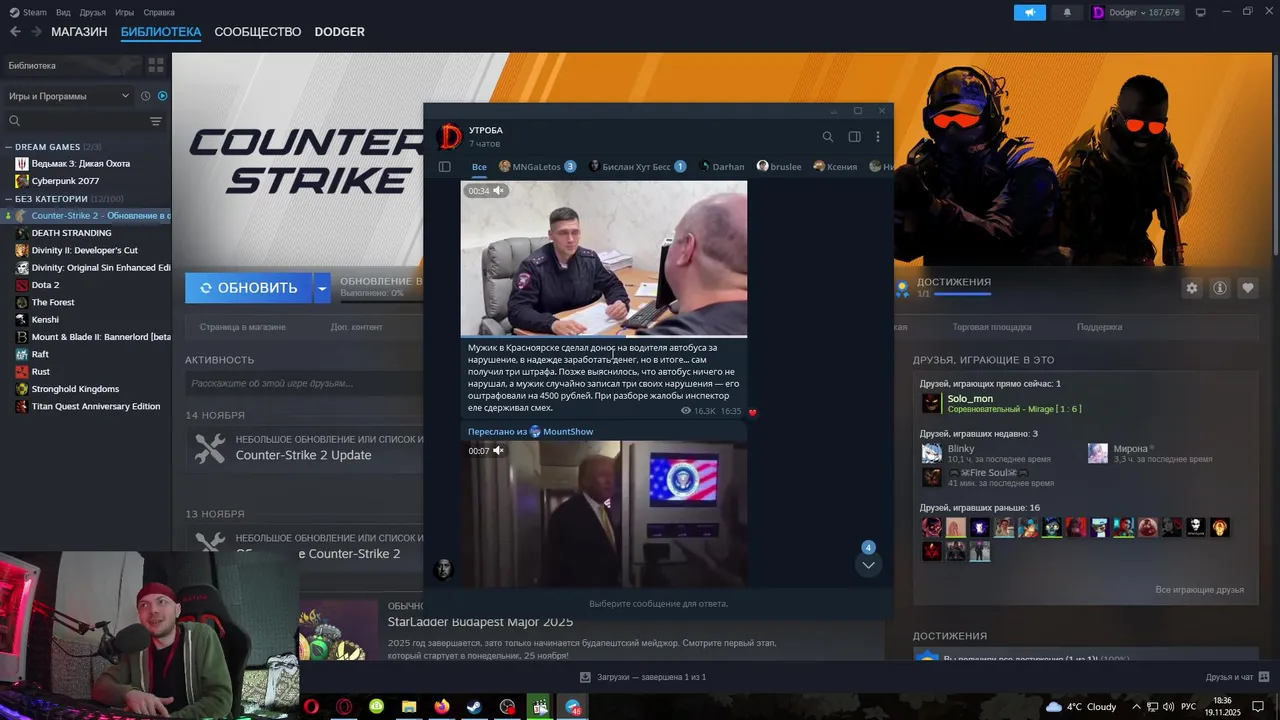Unmute the 00:07 video in Telegram
Image resolution: width=1280 pixels, height=720 pixels.
499,451
